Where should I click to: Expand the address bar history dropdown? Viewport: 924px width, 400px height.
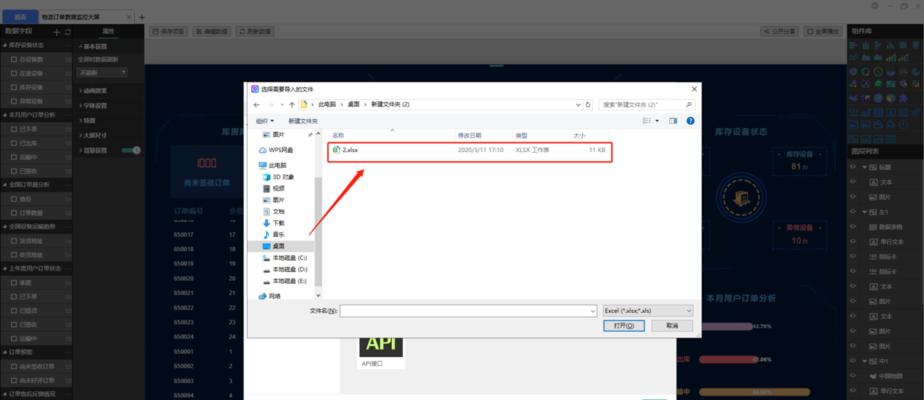pyautogui.click(x=578, y=105)
